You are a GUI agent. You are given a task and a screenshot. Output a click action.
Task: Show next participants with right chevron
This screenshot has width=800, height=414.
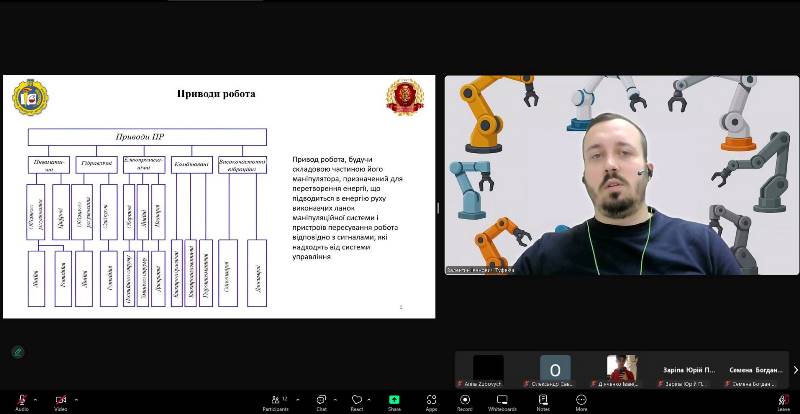(795, 370)
